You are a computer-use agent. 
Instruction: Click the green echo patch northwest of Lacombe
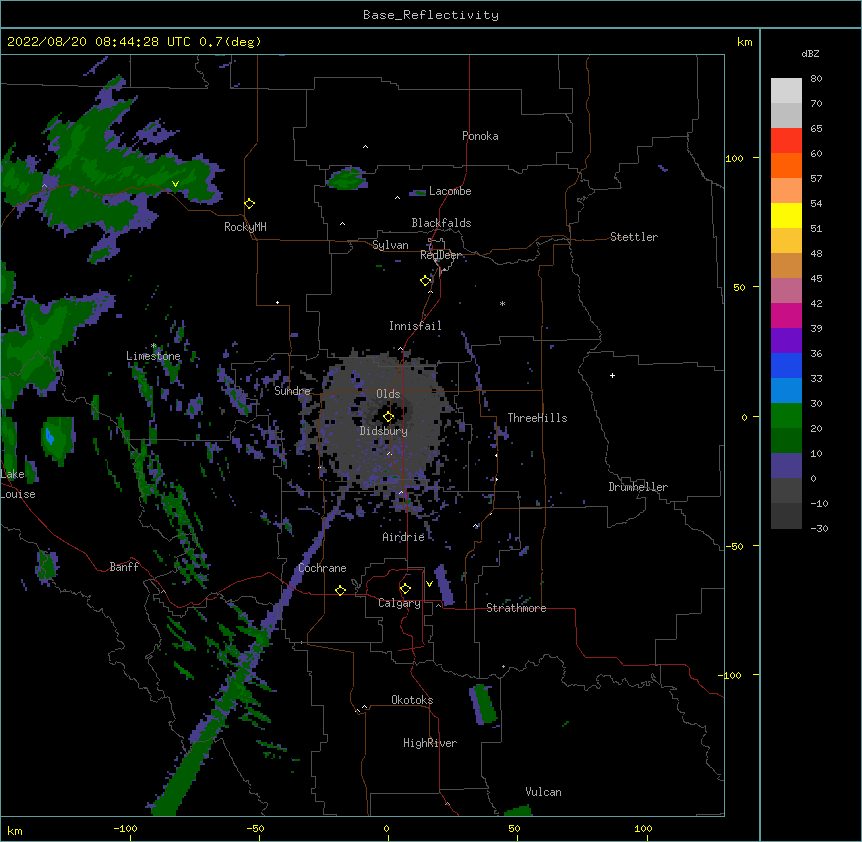[x=347, y=179]
